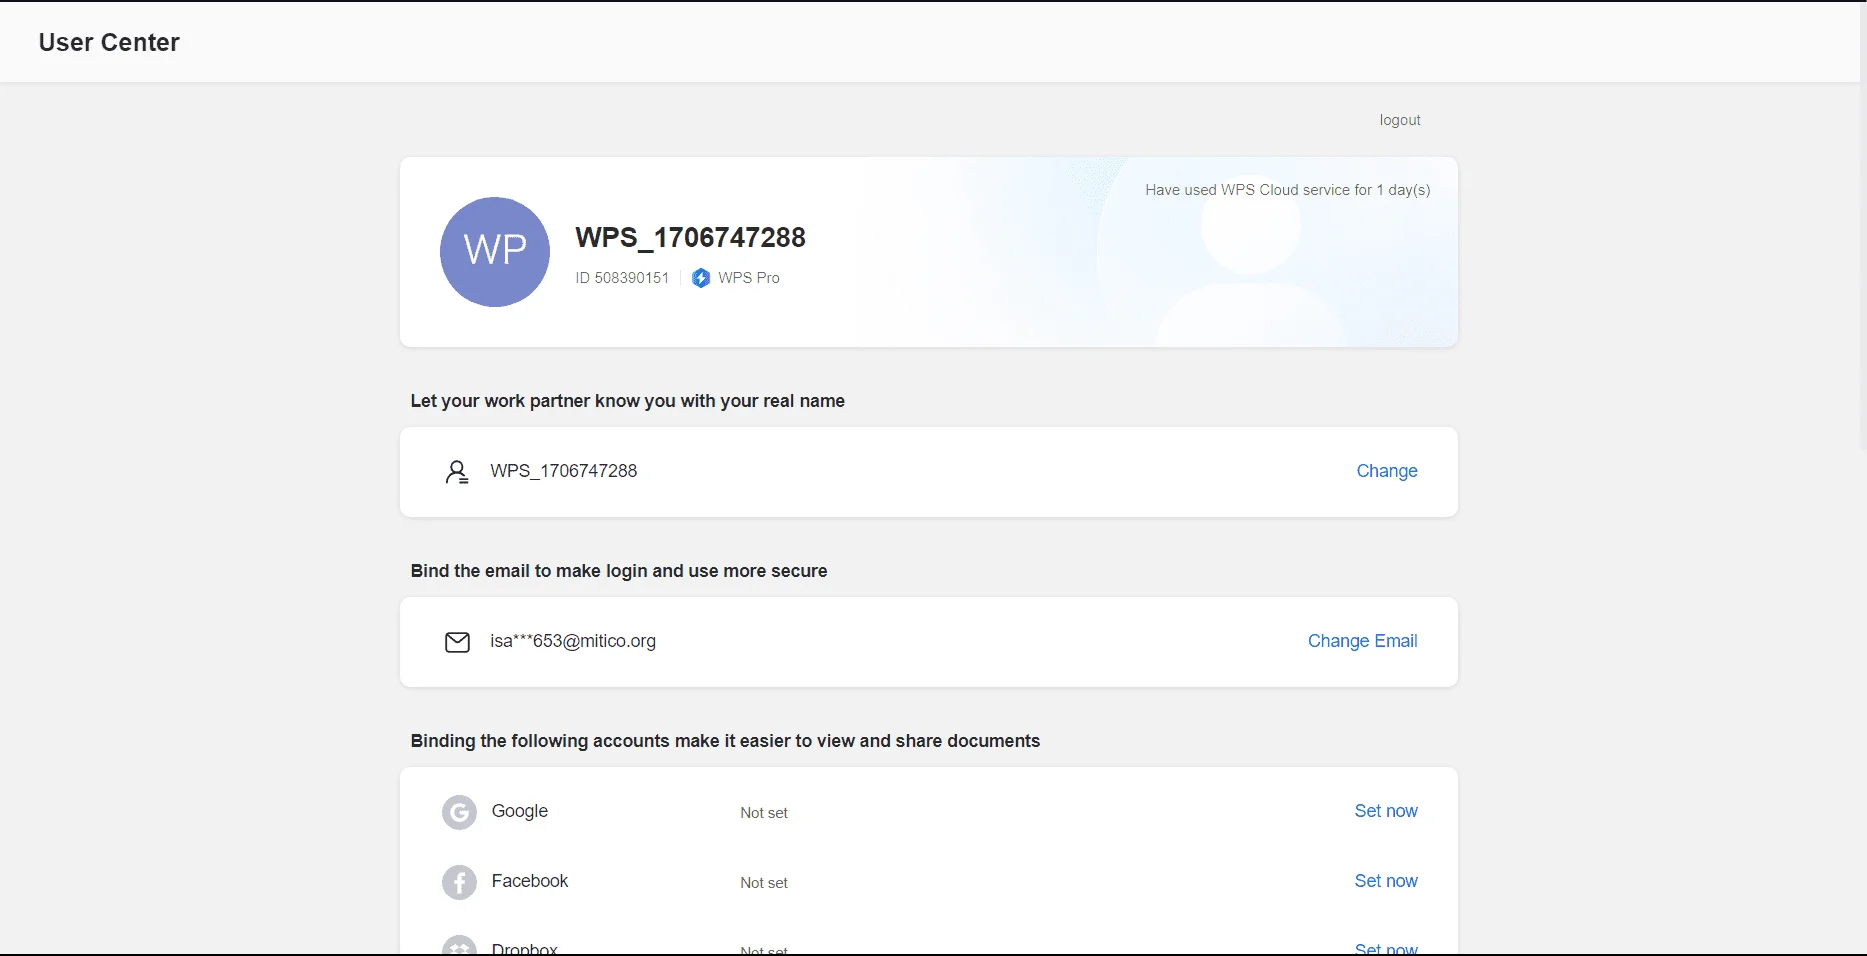Click the Facebook logo icon

point(459,882)
